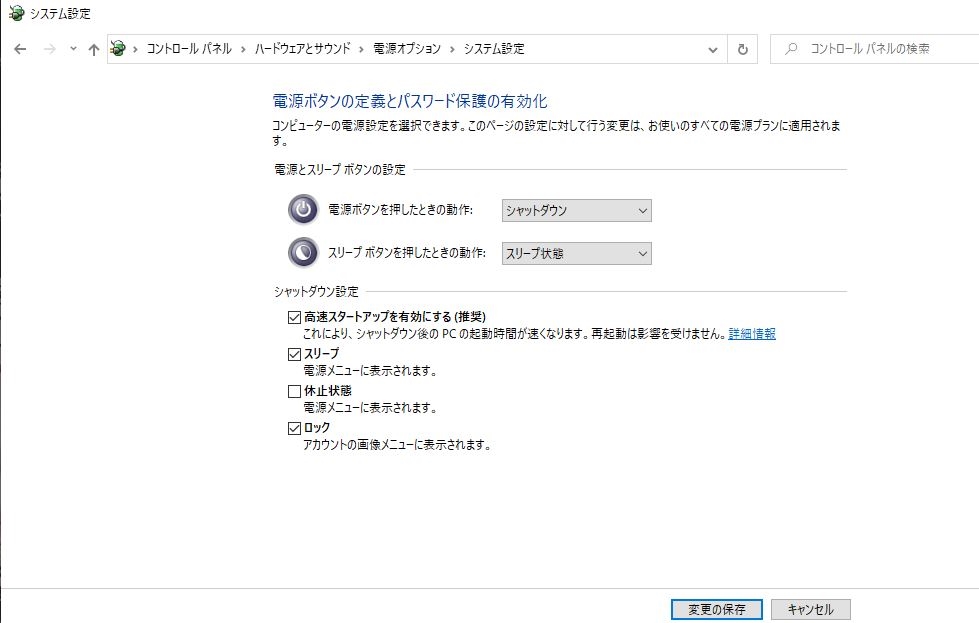Click the forward navigation arrow
This screenshot has height=623, width=979.
coord(49,49)
